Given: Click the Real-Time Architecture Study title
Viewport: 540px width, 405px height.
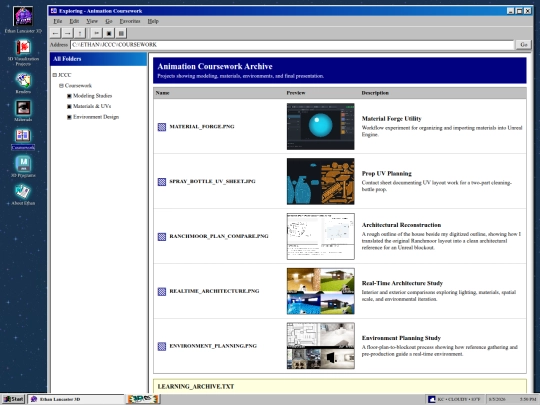Looking at the screenshot, I should tap(402, 283).
